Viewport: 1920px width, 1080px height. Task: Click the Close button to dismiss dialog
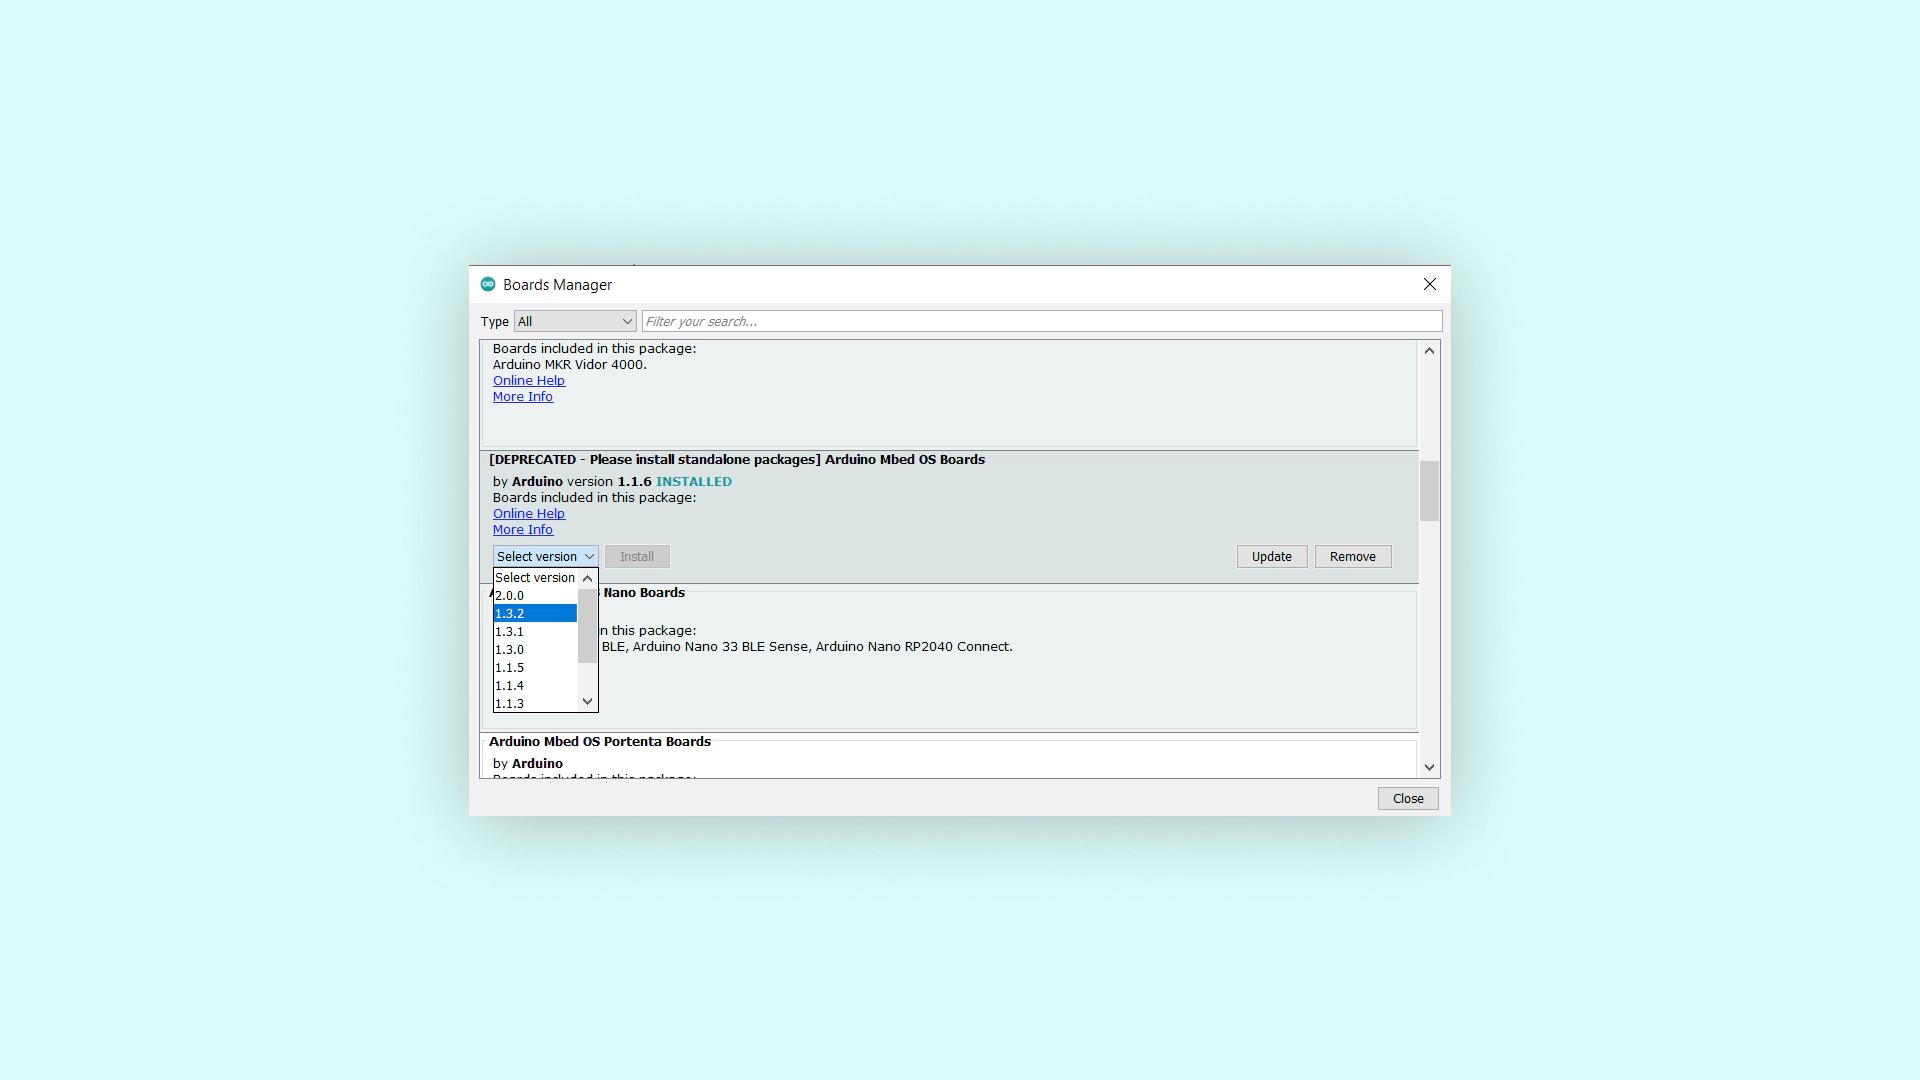click(1407, 796)
